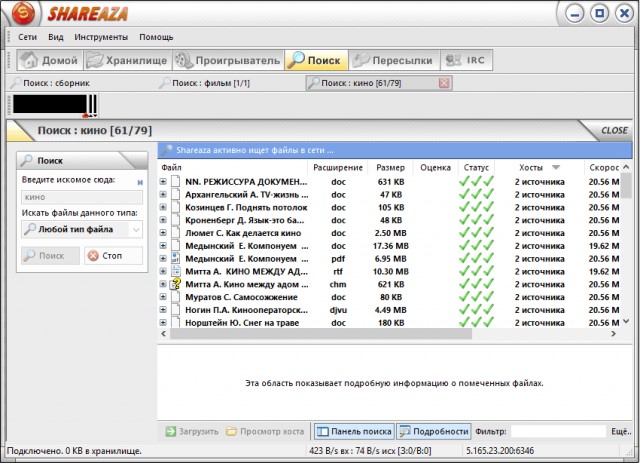Focus the search term input field
Image resolution: width=640 pixels, height=463 pixels.
point(82,197)
